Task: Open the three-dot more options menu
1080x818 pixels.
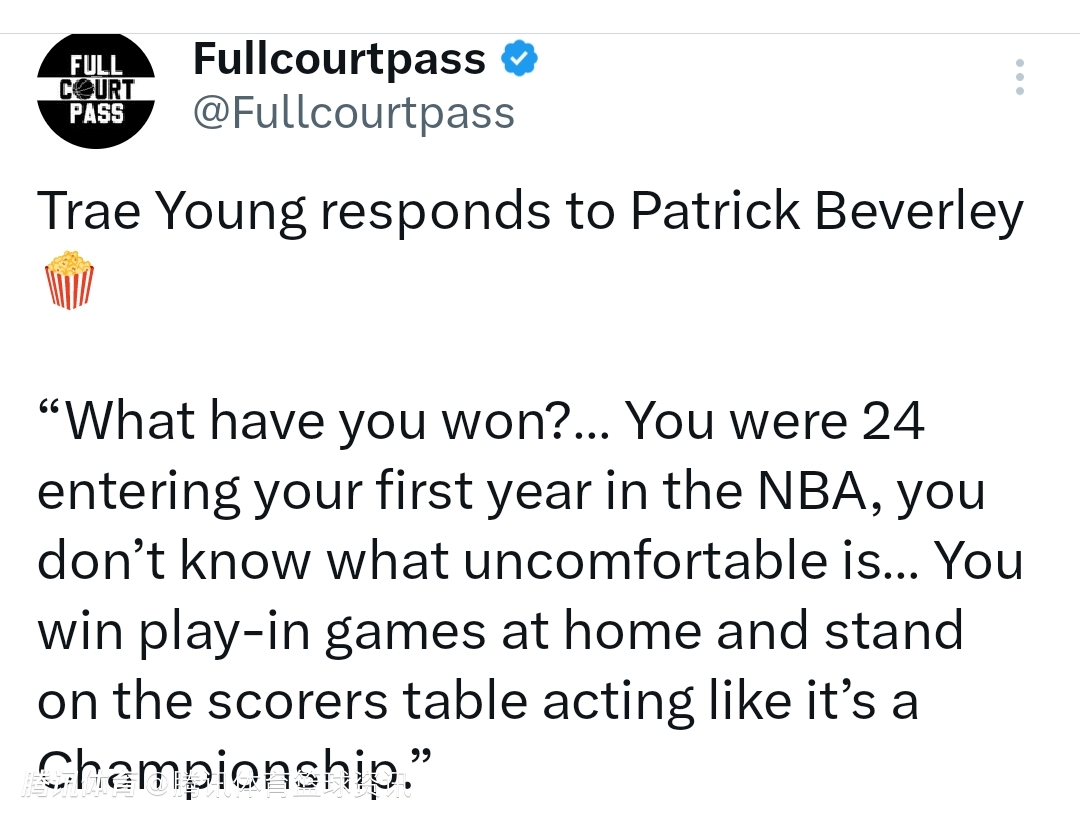Action: click(x=1019, y=77)
